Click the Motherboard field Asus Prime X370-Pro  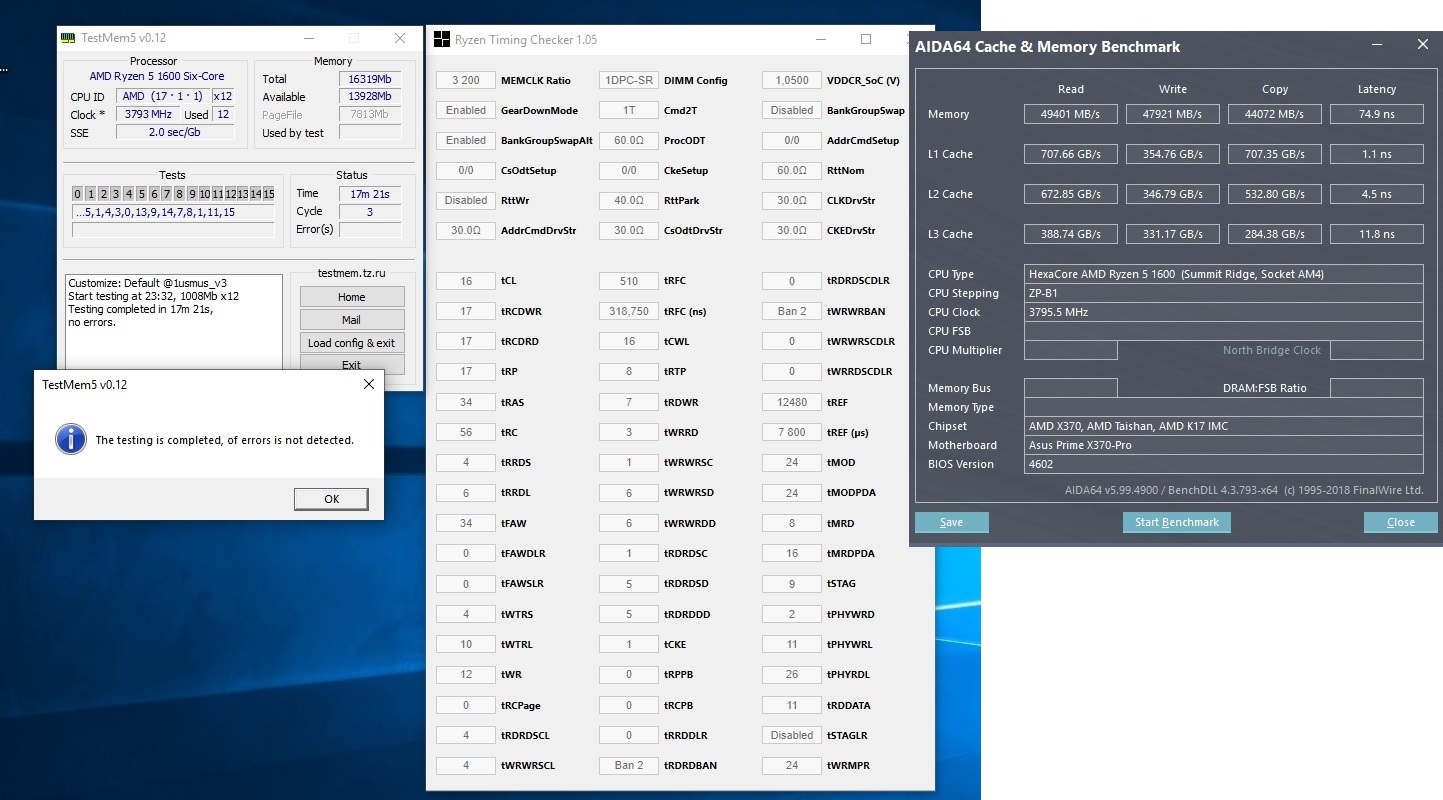tap(1224, 445)
